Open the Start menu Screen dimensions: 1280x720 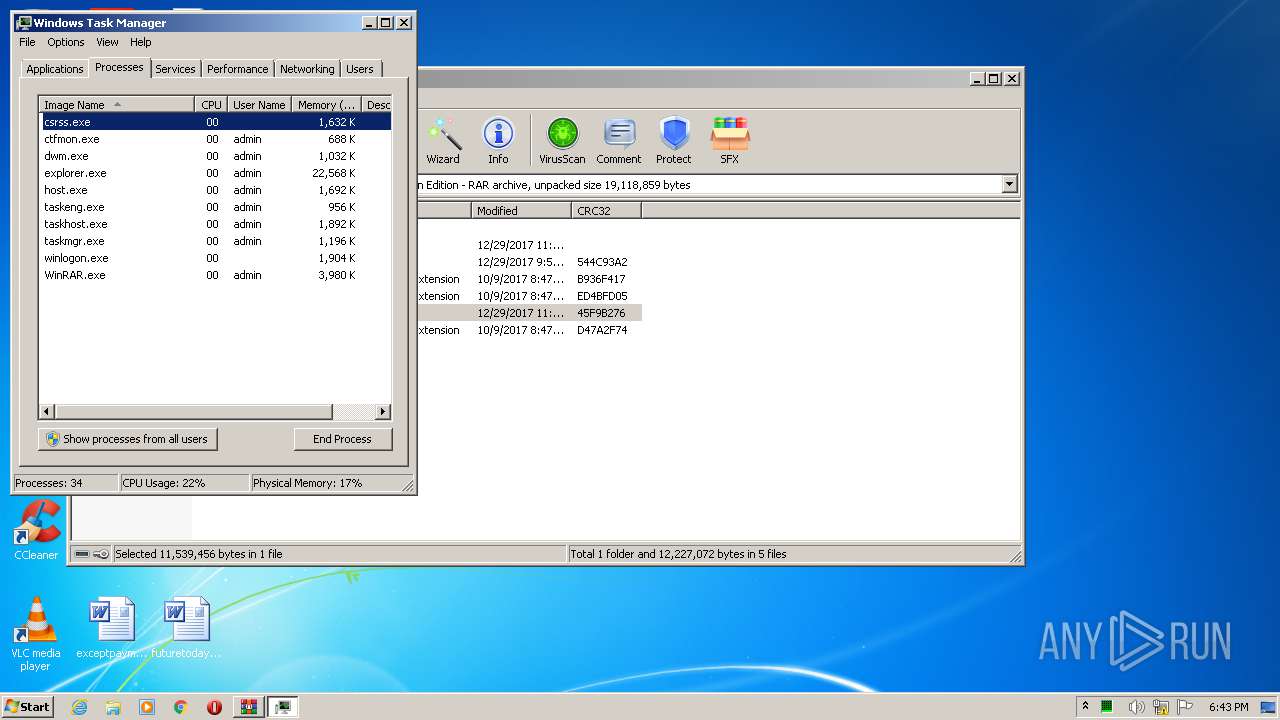point(27,707)
